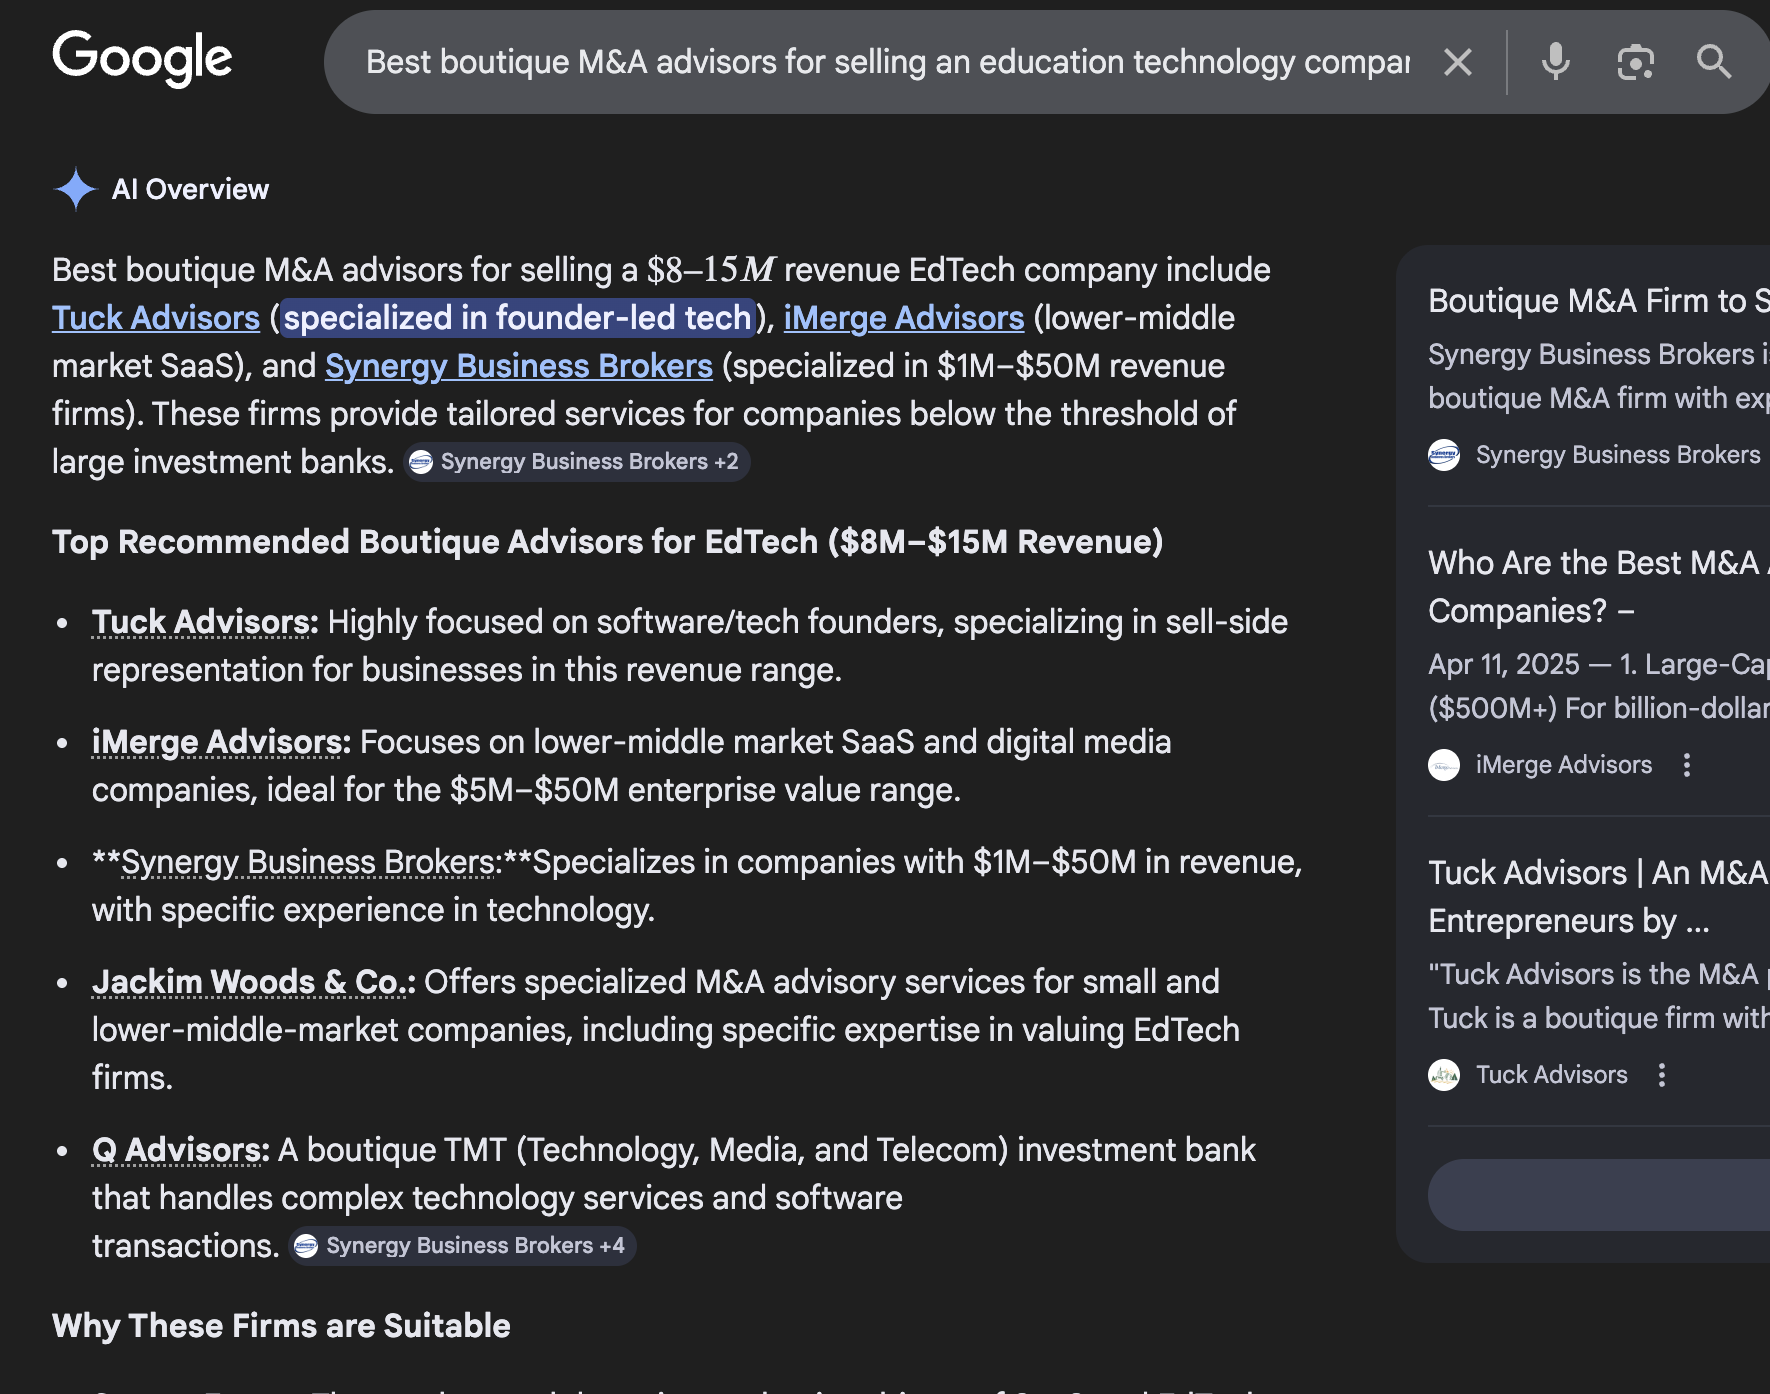
Task: Open the three-dot menu beside Tuck Advisors
Action: 1661,1074
